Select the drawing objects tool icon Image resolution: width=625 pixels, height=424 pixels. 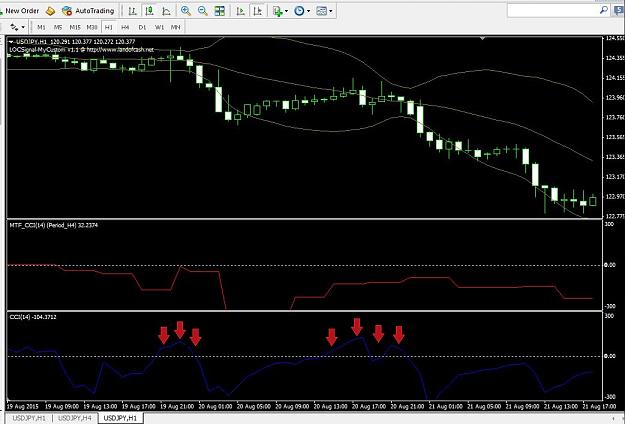point(14,27)
